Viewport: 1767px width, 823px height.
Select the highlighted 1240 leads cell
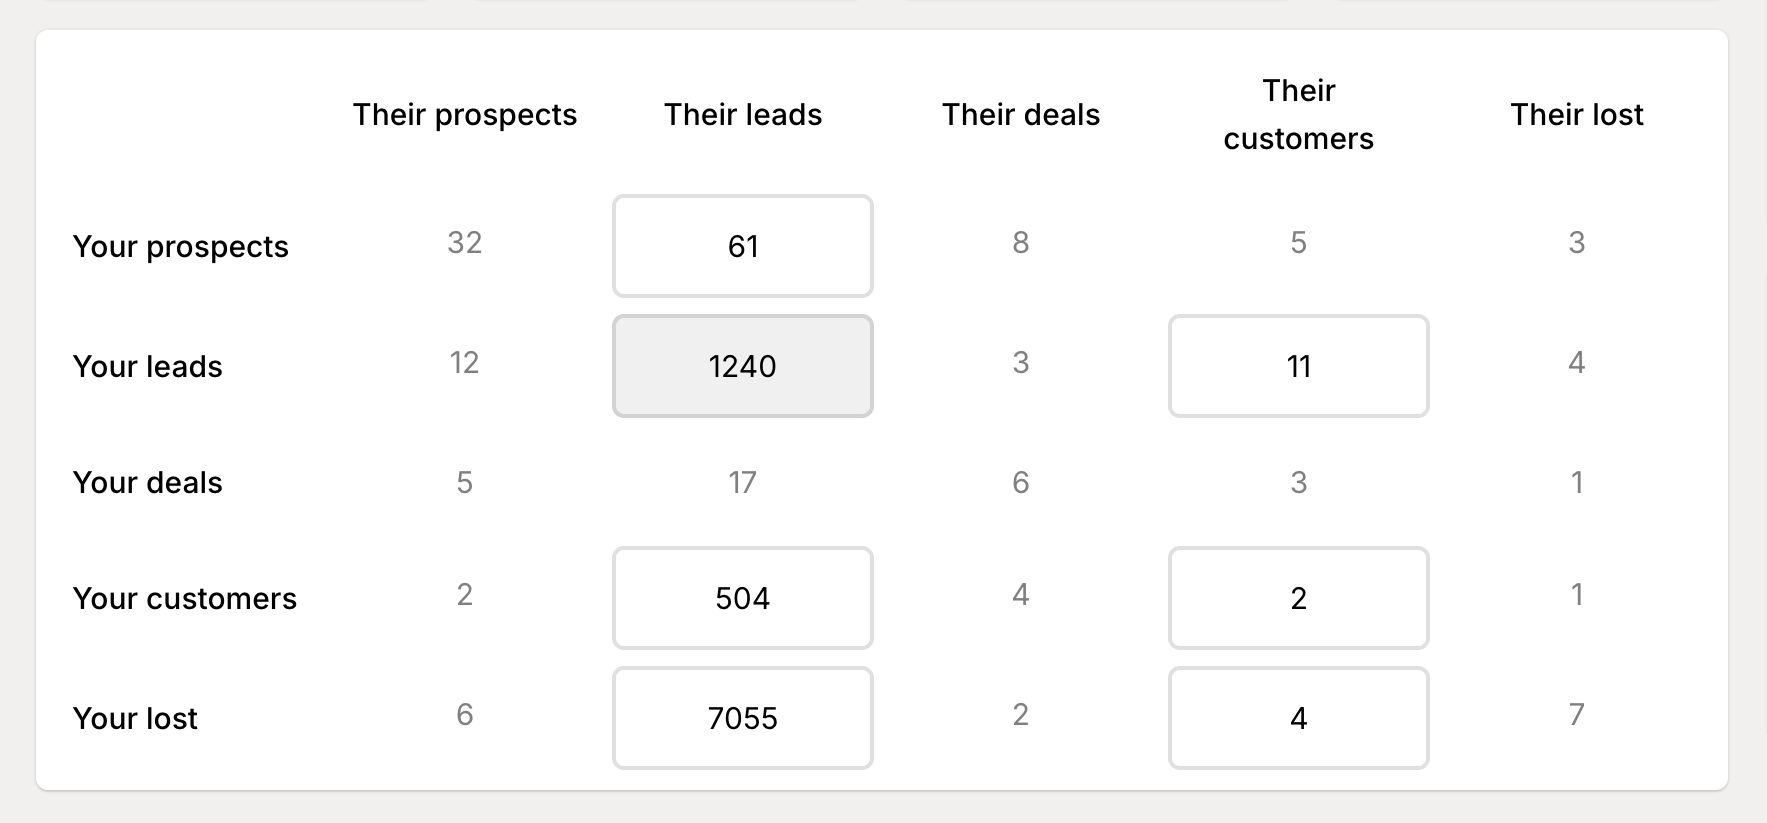742,366
